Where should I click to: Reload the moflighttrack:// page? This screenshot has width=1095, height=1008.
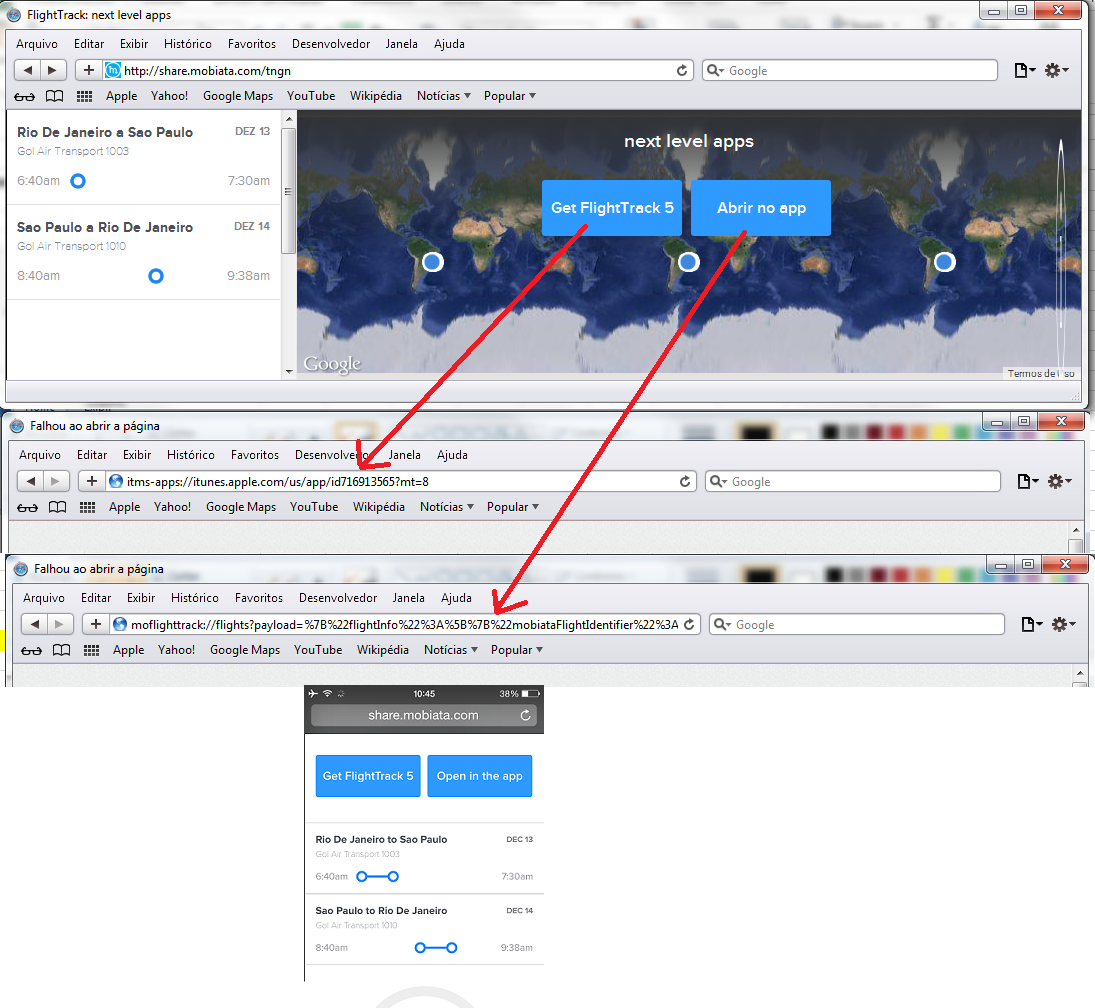(689, 624)
